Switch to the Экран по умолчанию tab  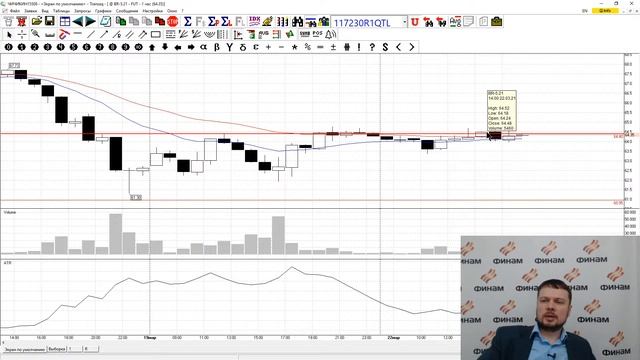point(24,350)
